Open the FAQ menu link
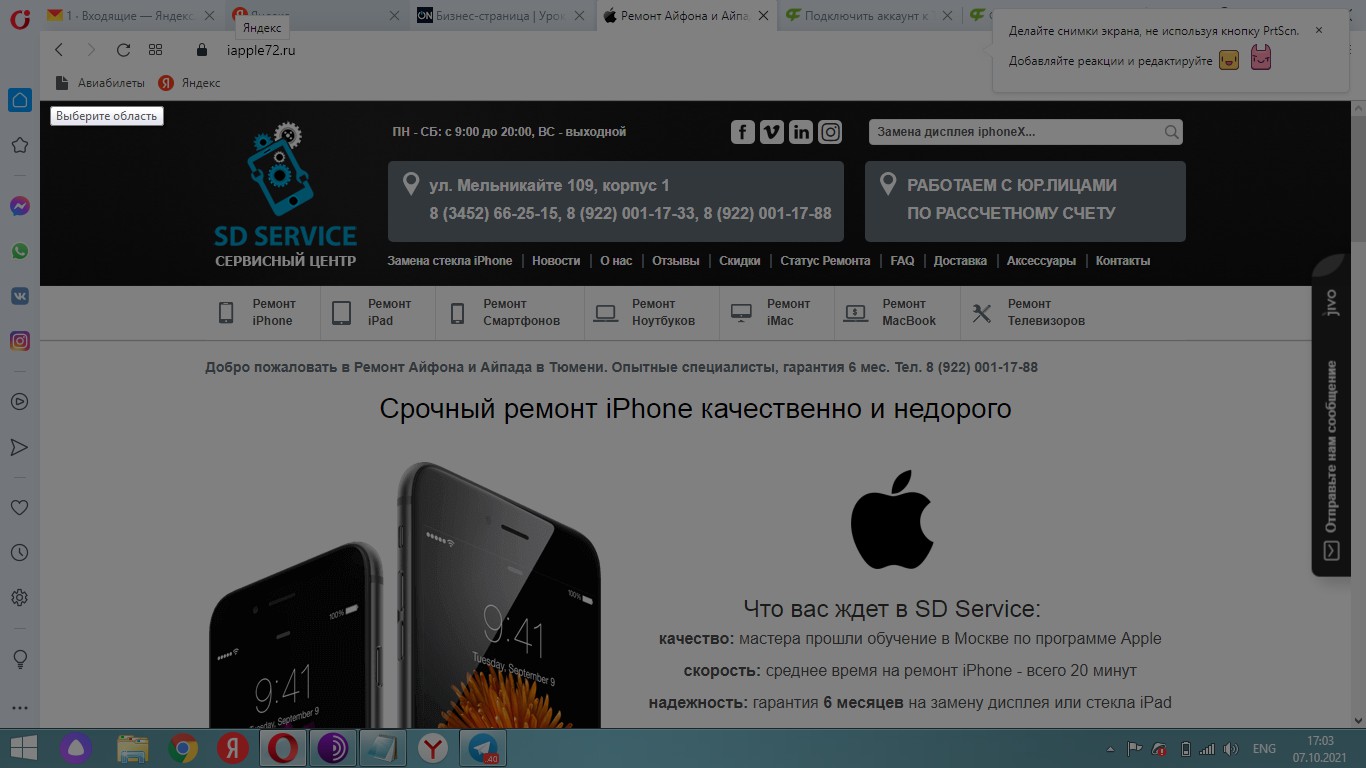Image resolution: width=1366 pixels, height=768 pixels. coord(902,261)
